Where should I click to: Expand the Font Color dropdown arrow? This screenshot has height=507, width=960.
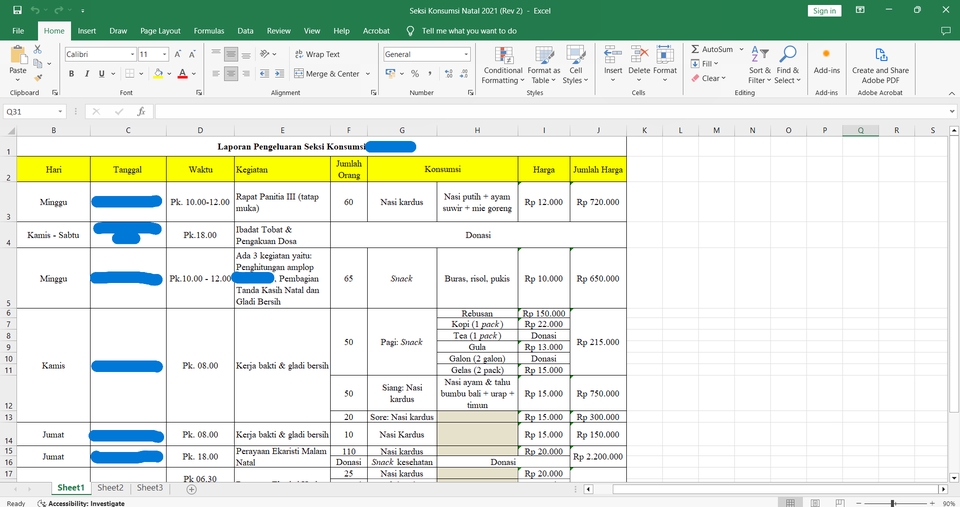[x=193, y=73]
